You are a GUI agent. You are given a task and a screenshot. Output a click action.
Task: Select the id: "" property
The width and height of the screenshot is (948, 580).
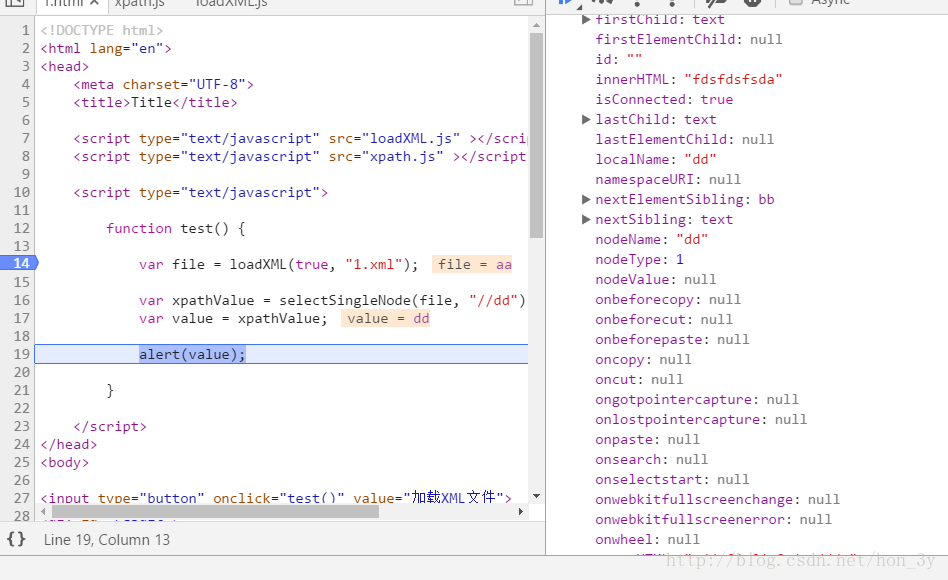pyautogui.click(x=618, y=59)
